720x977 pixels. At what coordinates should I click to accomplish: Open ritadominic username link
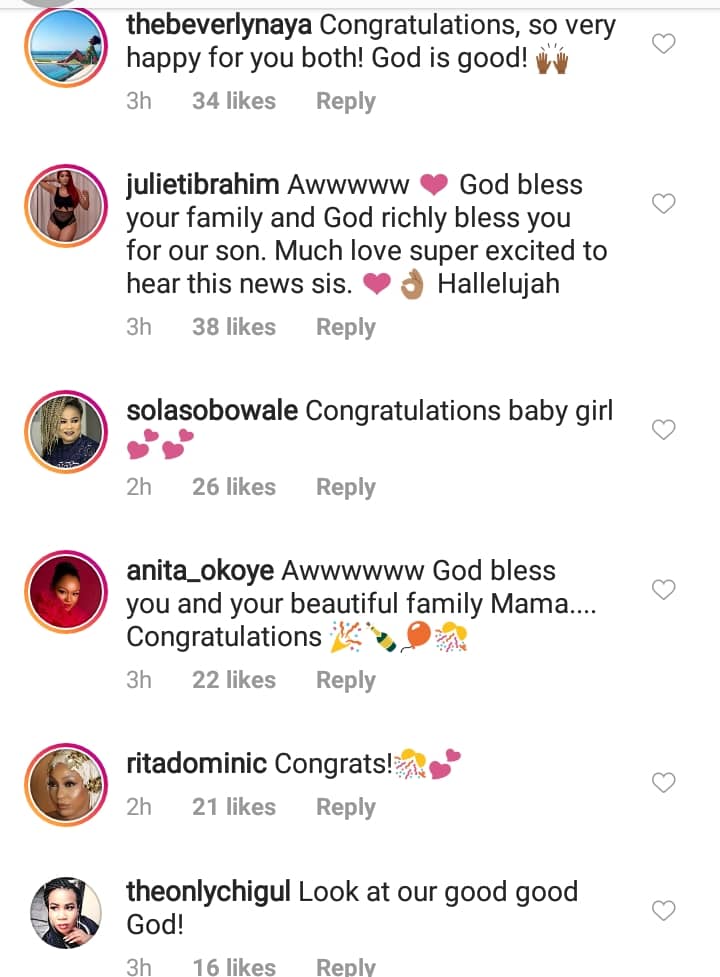coord(196,765)
